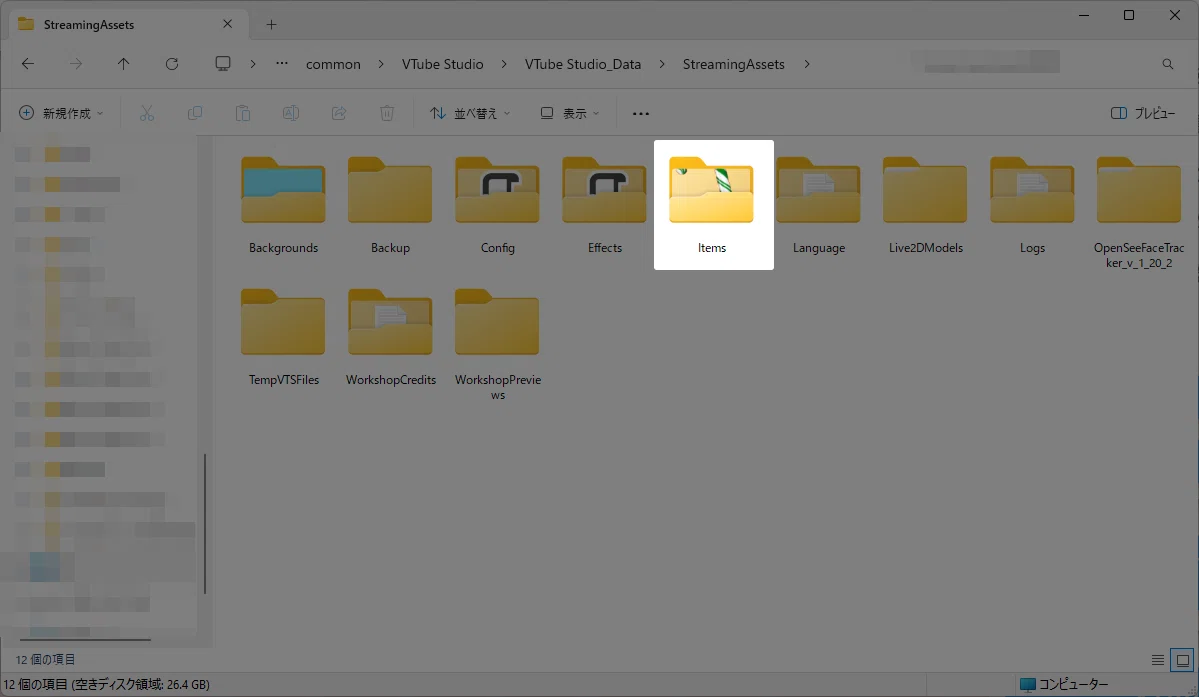This screenshot has width=1199, height=697.
Task: Go back to the previous folder
Action: pos(28,64)
